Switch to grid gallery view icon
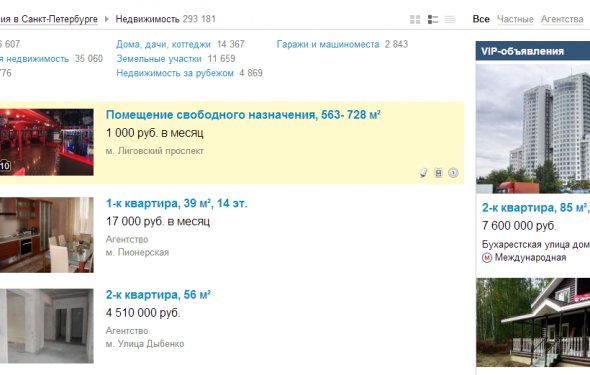This screenshot has height=375, width=590. click(x=415, y=20)
